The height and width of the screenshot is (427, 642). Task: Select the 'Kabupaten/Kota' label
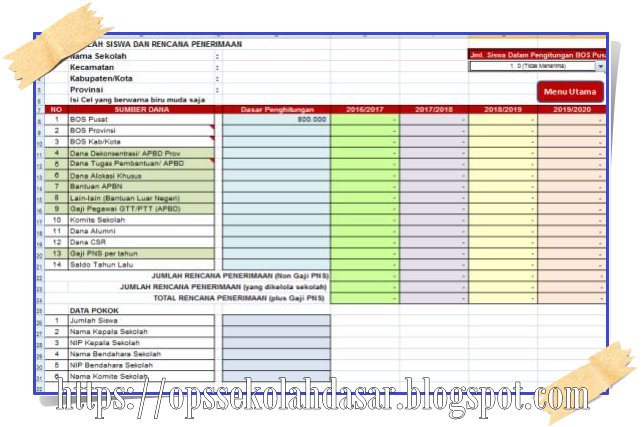pyautogui.click(x=101, y=78)
